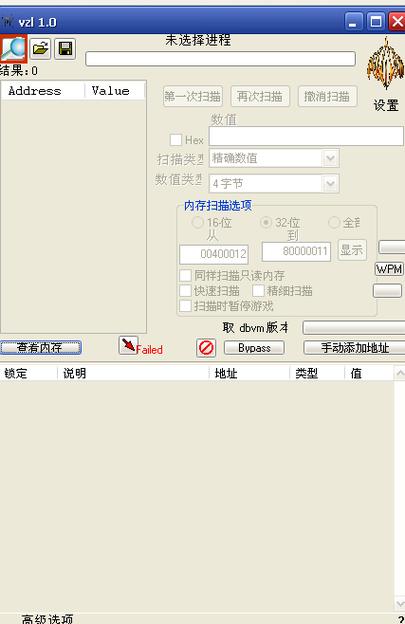
Task: Click the blank button below WPM
Action: [x=387, y=291]
